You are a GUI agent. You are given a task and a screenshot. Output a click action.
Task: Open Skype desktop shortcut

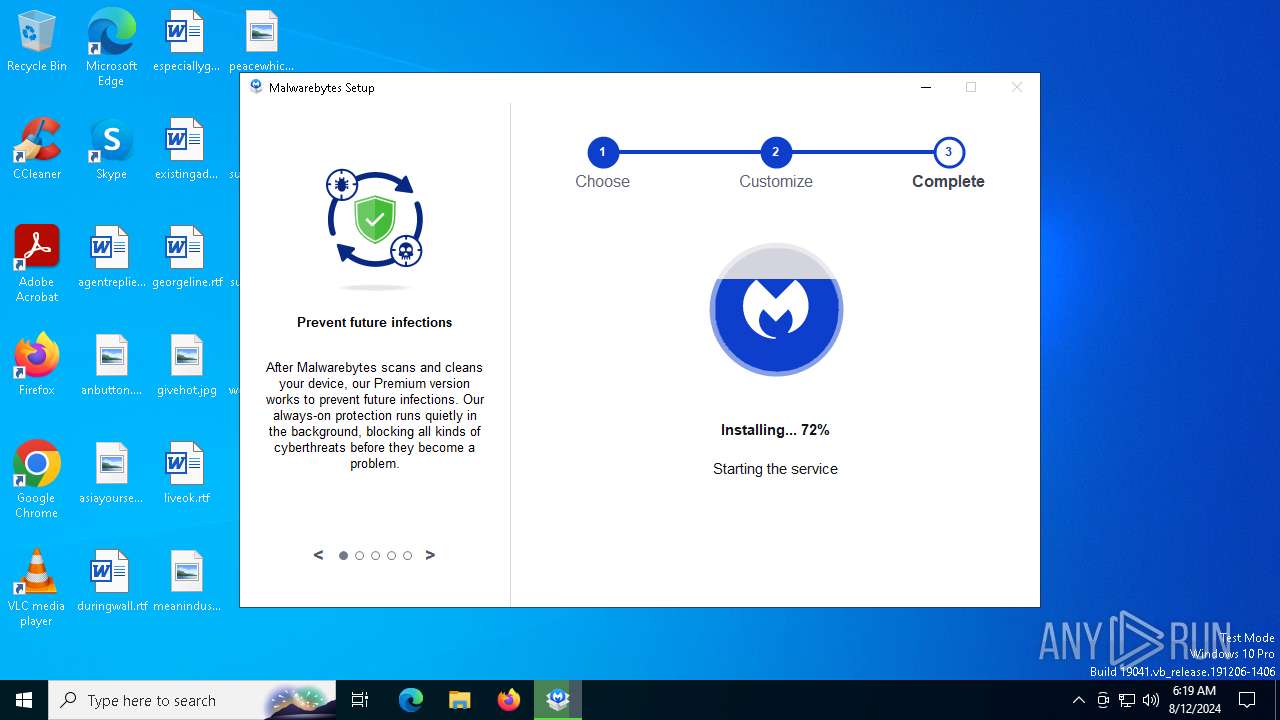(111, 149)
